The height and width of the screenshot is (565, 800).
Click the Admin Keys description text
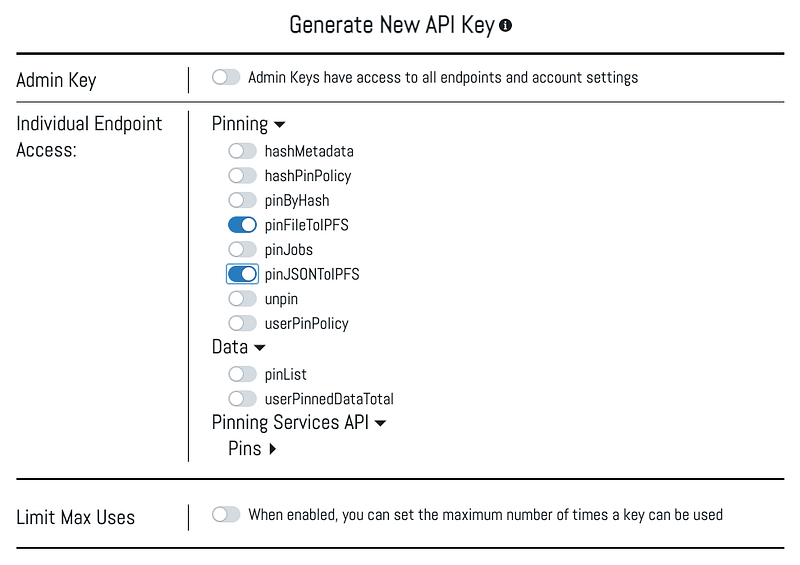point(442,77)
